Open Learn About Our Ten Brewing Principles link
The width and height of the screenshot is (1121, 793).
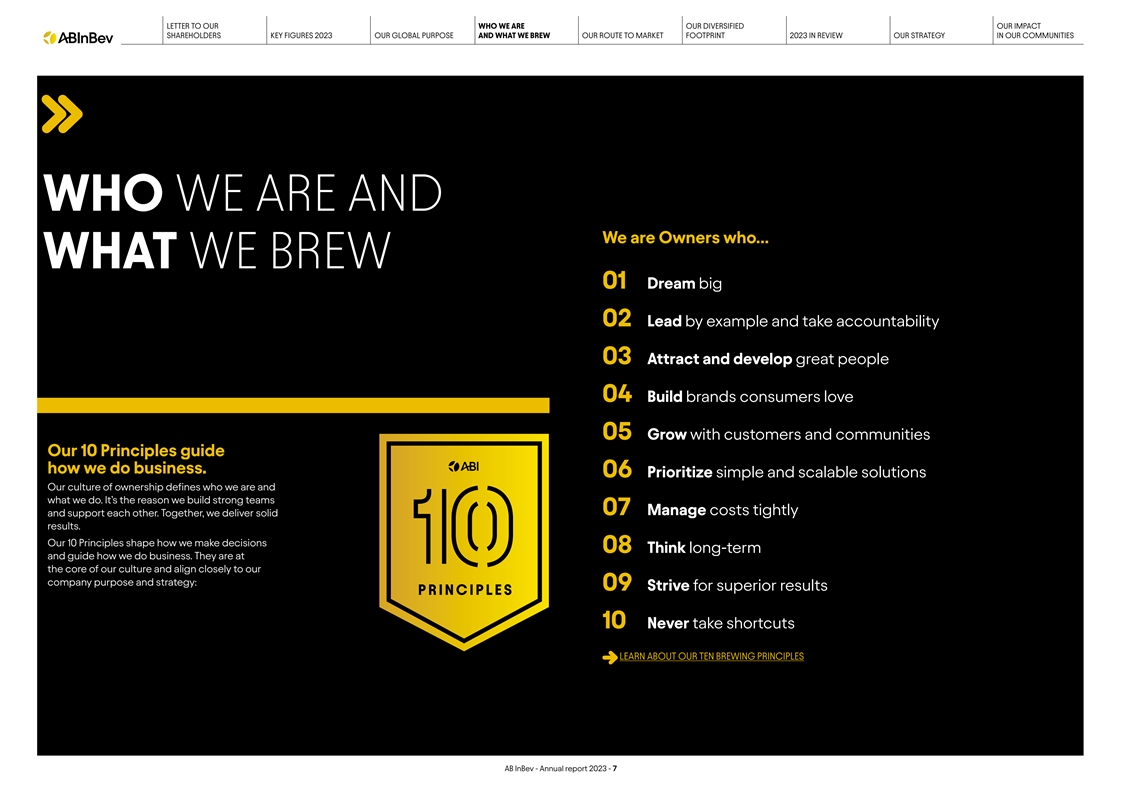(x=711, y=657)
